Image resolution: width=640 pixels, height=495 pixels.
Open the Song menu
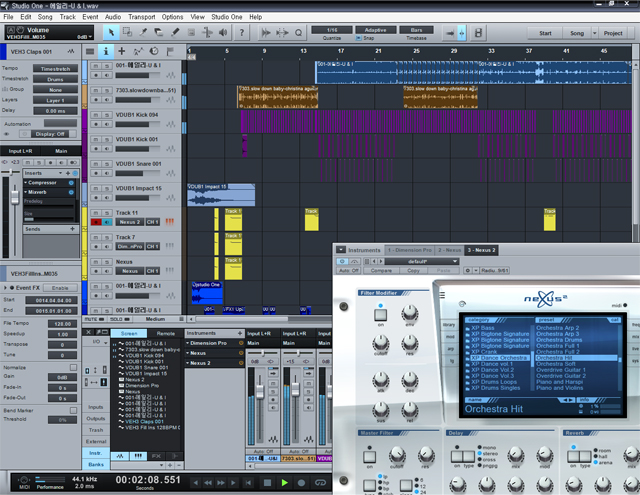click(x=45, y=17)
